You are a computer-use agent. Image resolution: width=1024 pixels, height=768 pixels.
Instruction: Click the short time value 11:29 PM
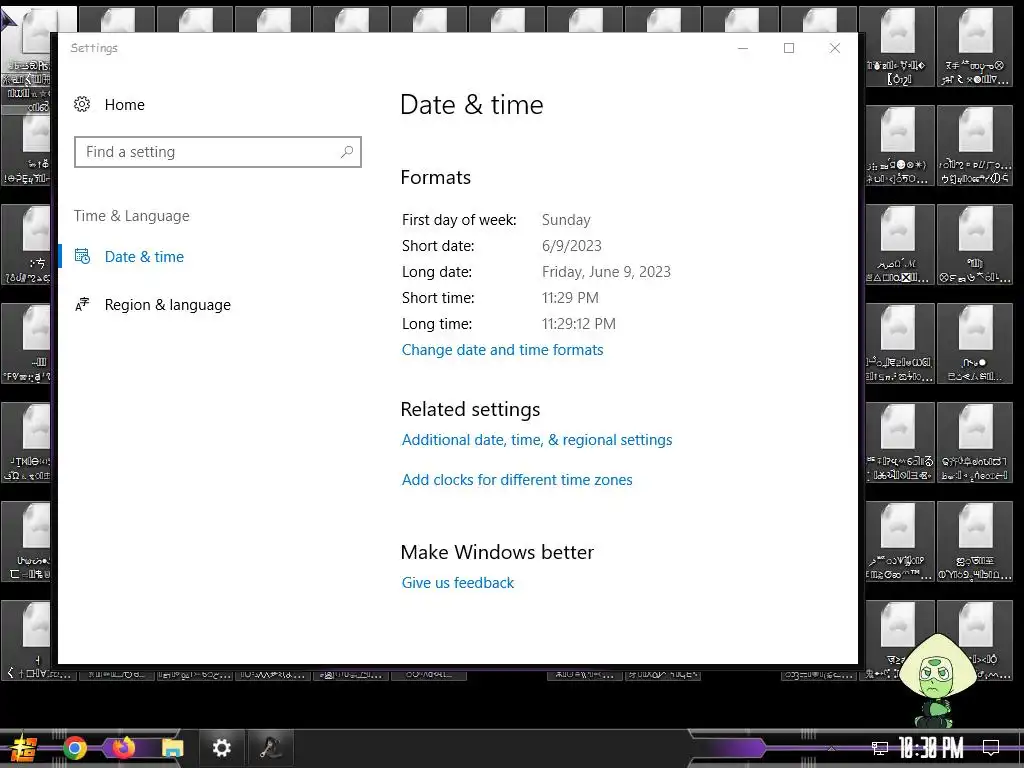pos(569,298)
